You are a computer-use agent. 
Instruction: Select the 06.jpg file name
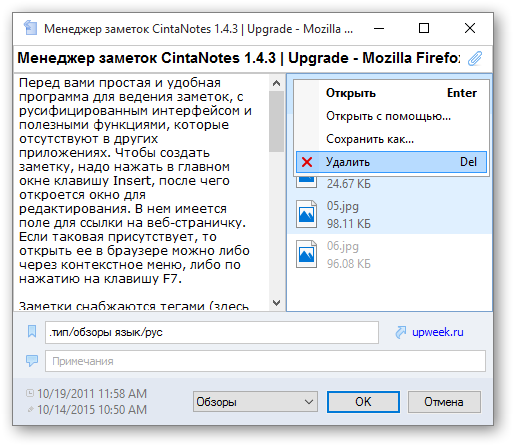[343, 246]
